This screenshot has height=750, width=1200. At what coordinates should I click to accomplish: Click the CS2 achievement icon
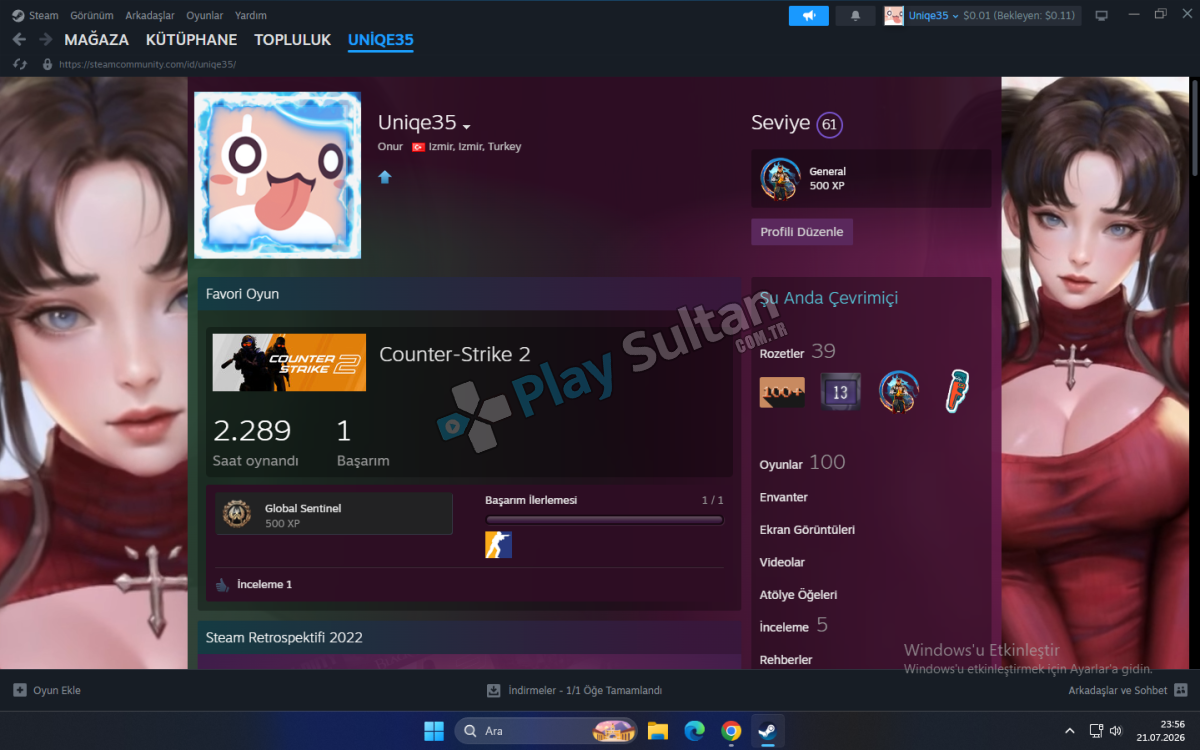coord(498,545)
